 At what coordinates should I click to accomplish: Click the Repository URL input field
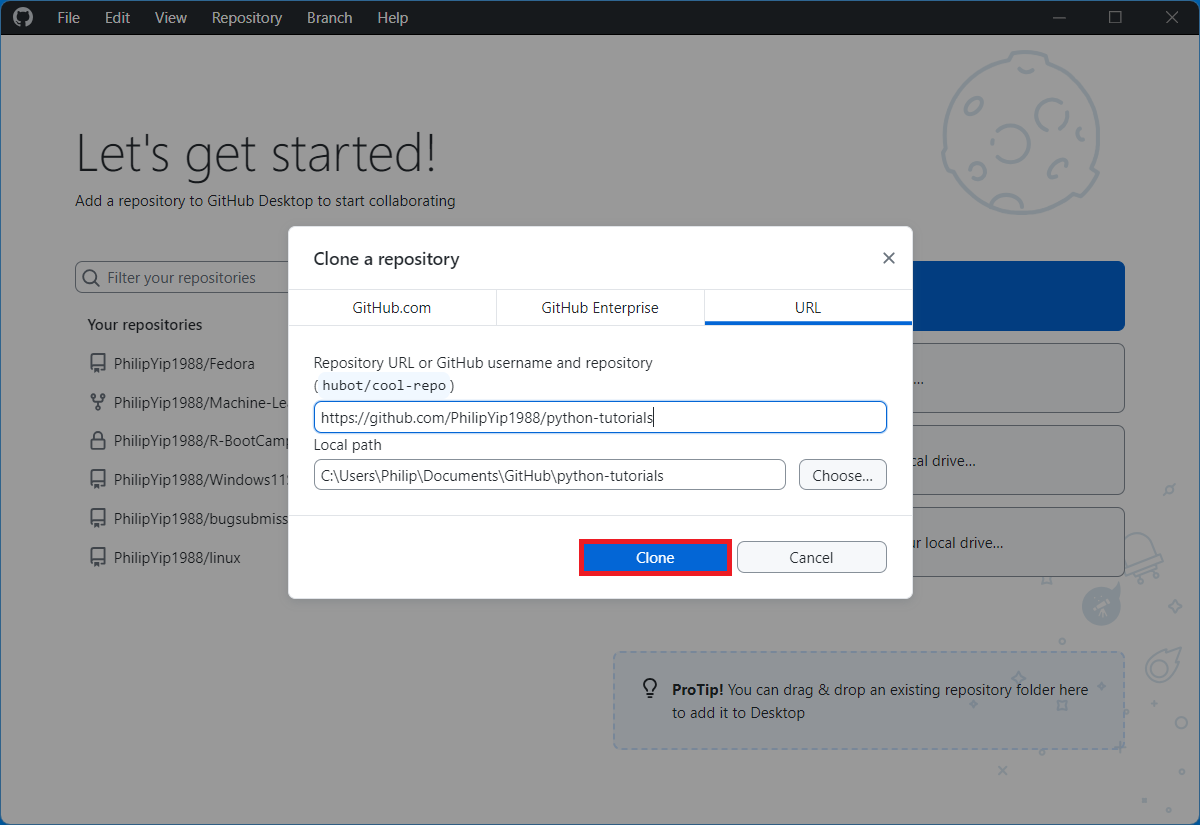(x=600, y=417)
